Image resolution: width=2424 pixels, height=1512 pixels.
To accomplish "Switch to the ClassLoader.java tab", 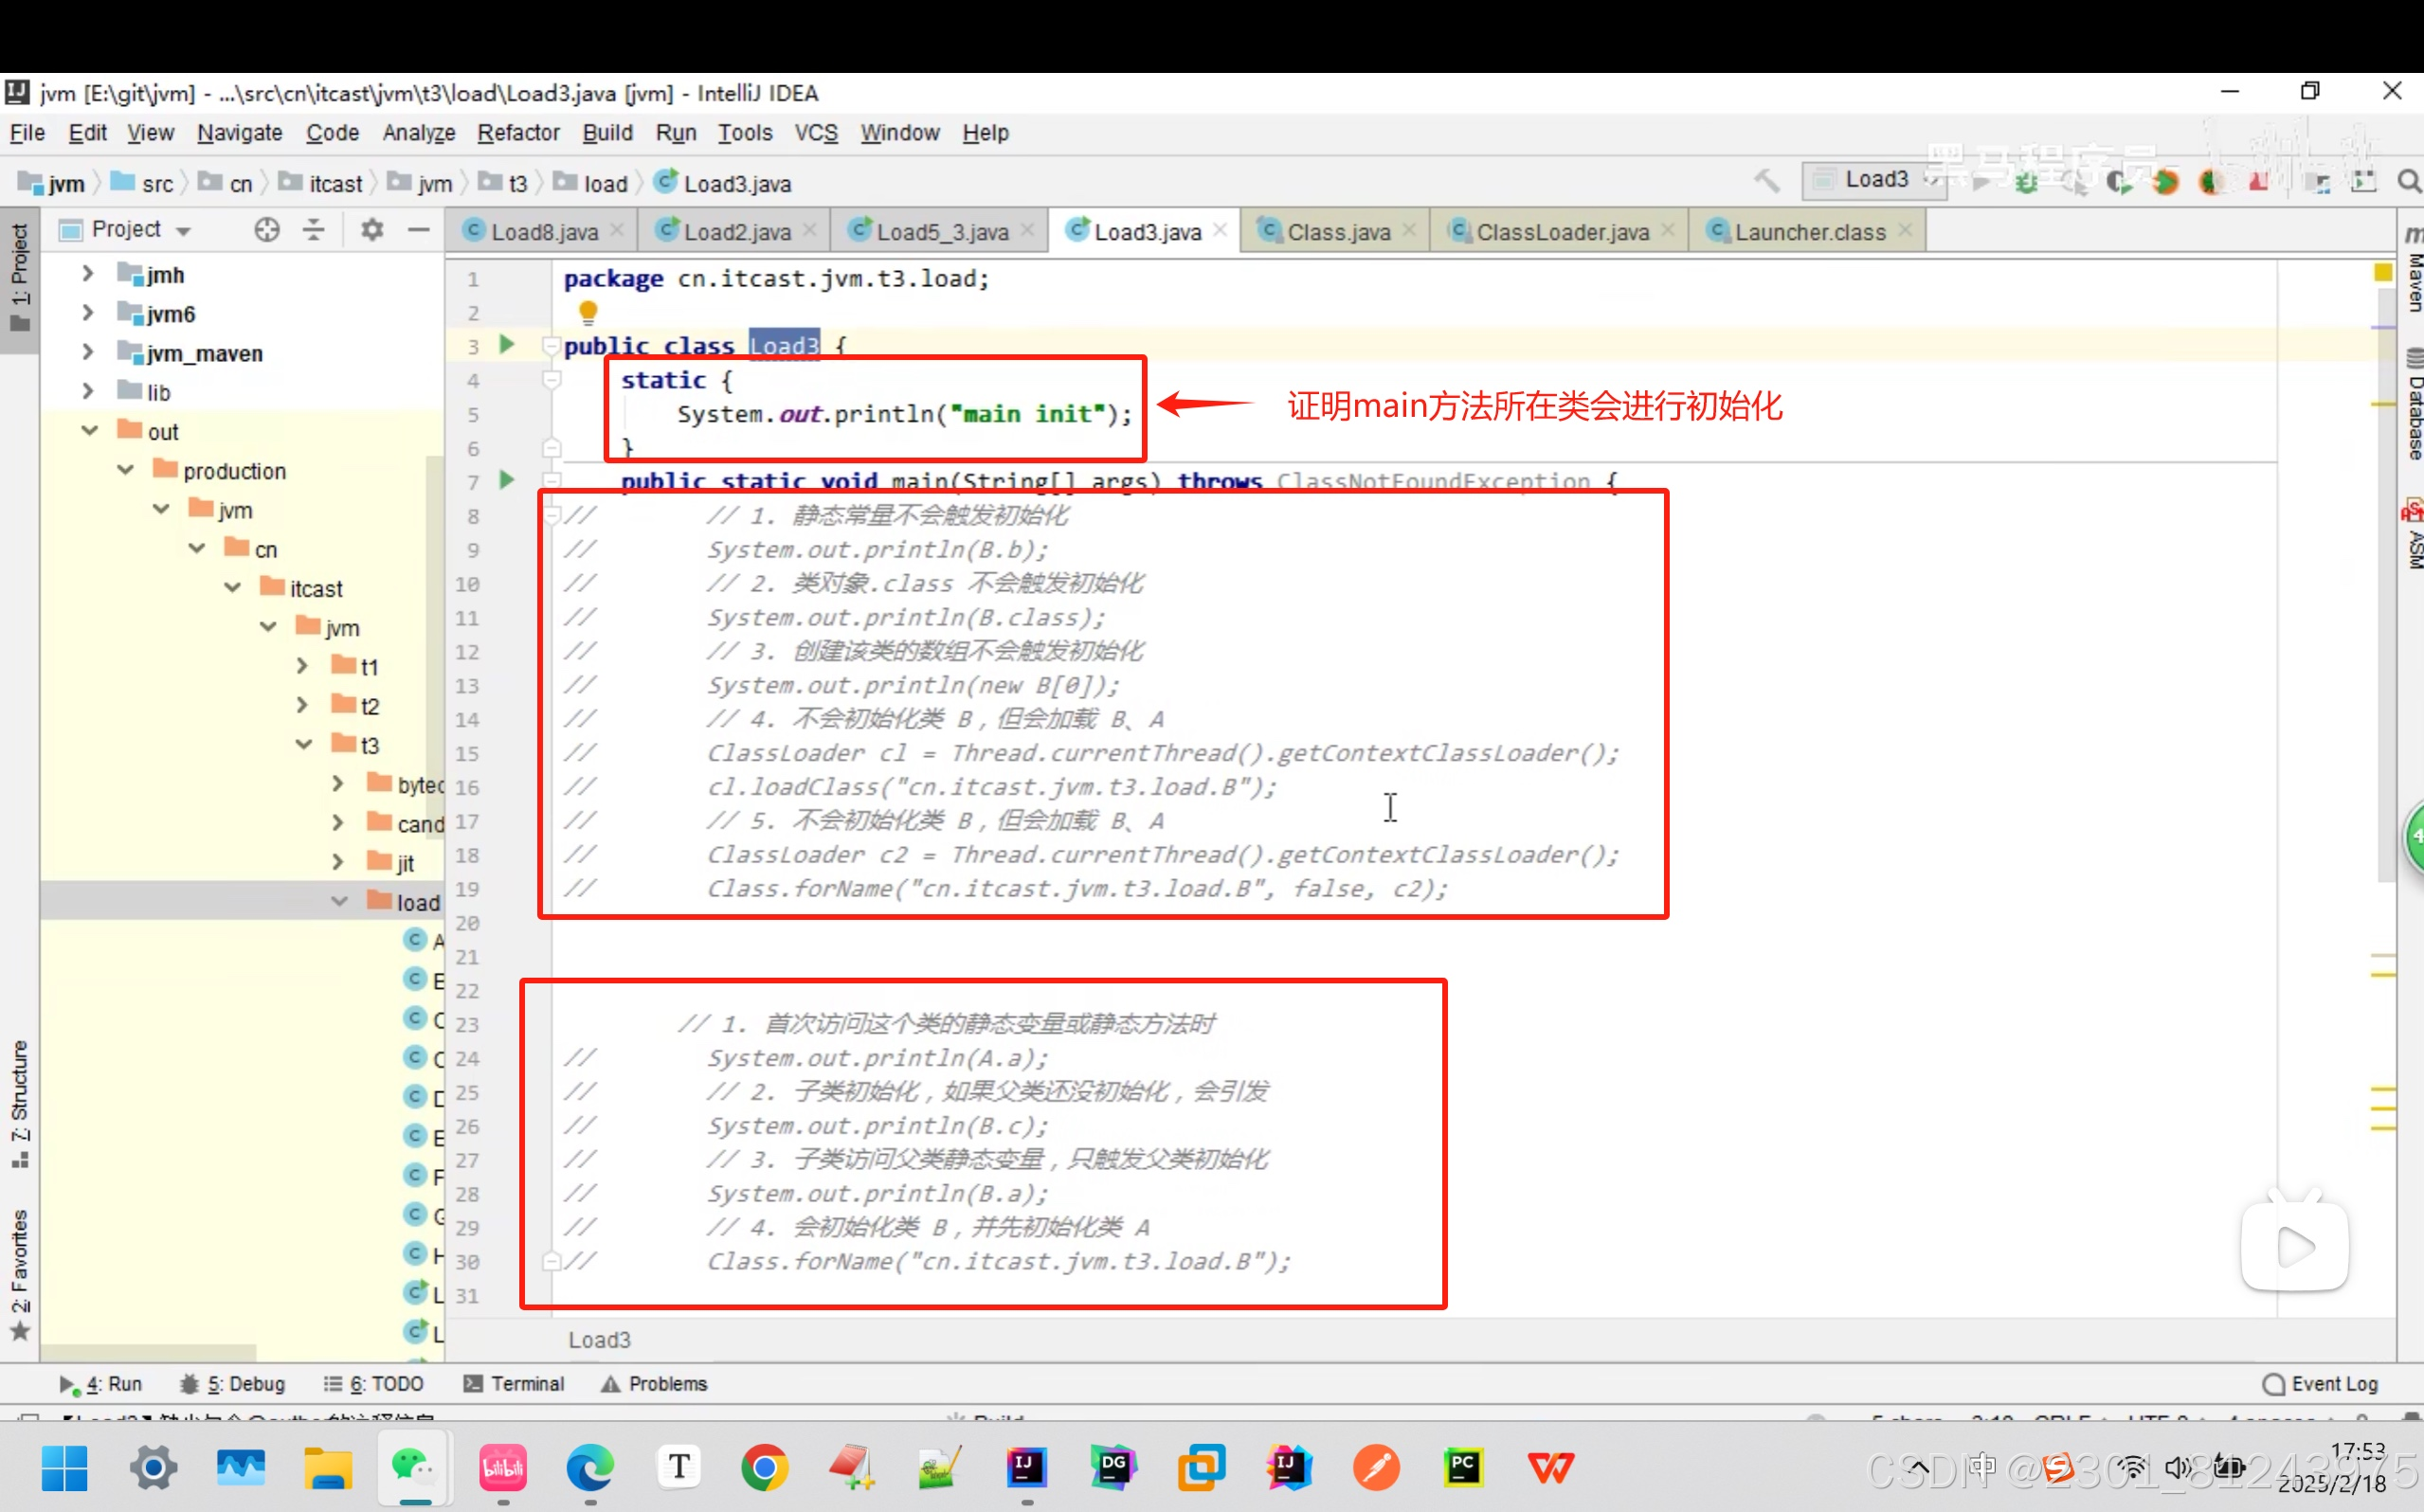I will point(1561,232).
